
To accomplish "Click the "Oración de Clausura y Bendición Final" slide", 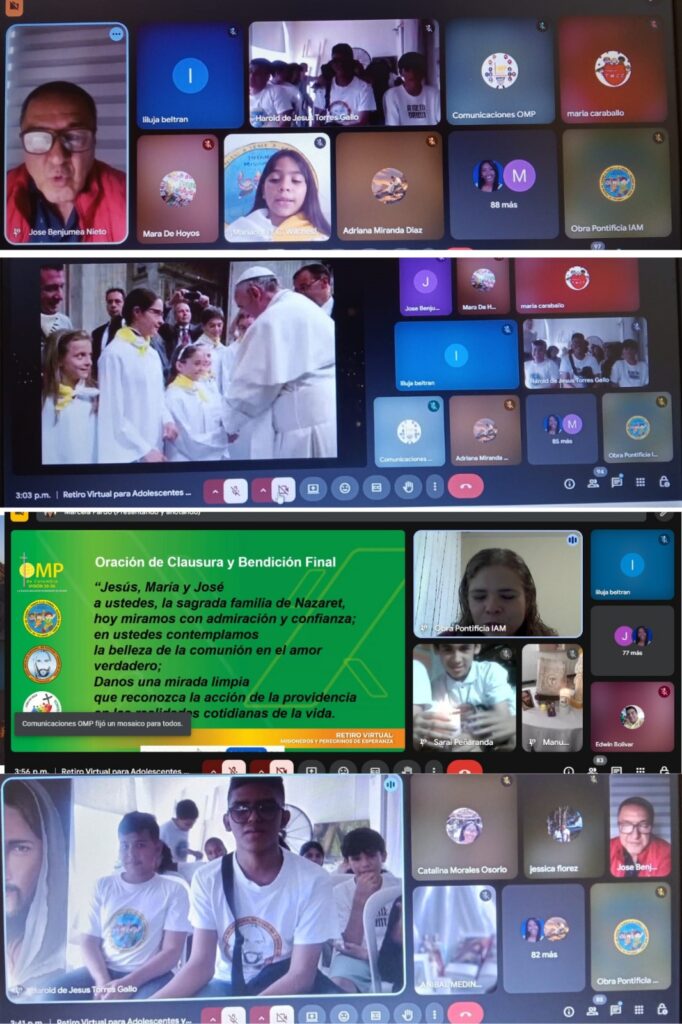I will [208, 640].
